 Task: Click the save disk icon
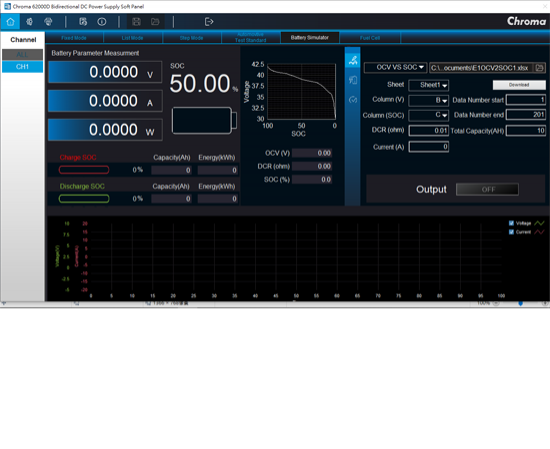tap(136, 22)
